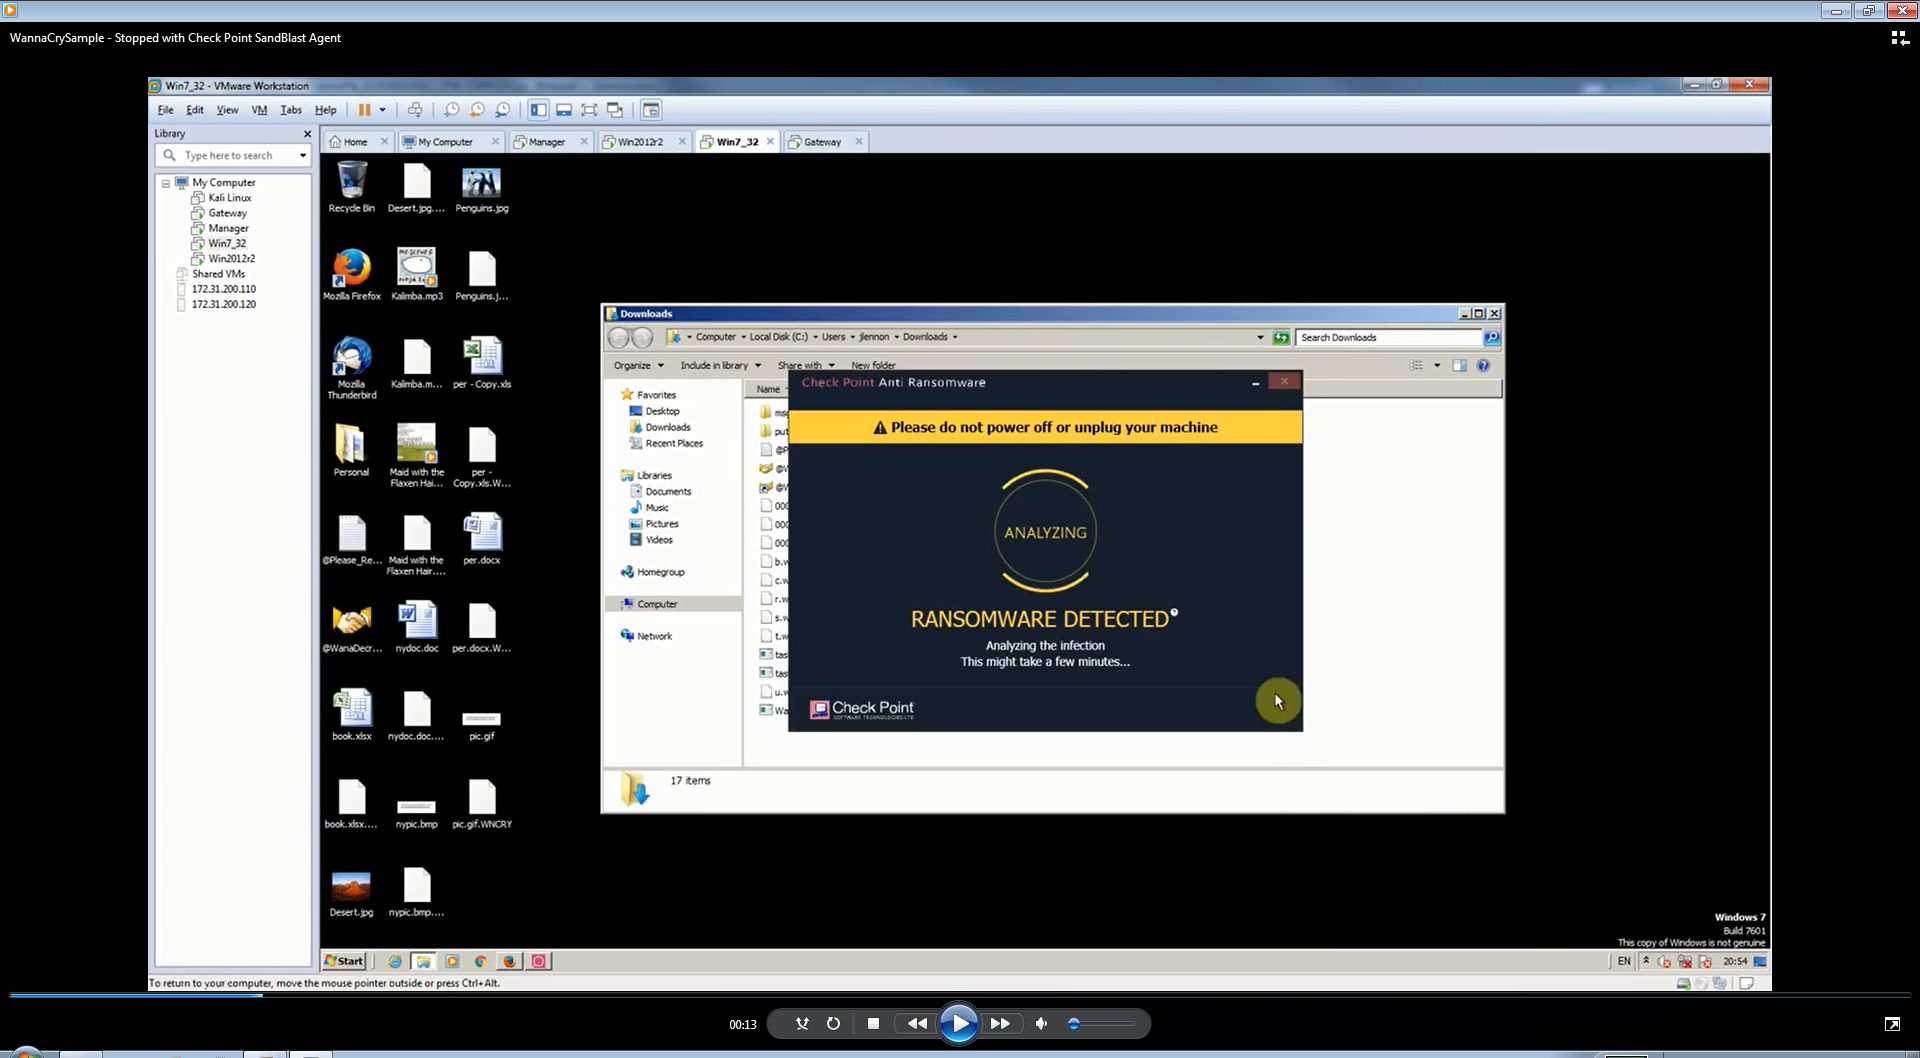
Task: Open the power options dropdown beside pause
Action: [382, 110]
